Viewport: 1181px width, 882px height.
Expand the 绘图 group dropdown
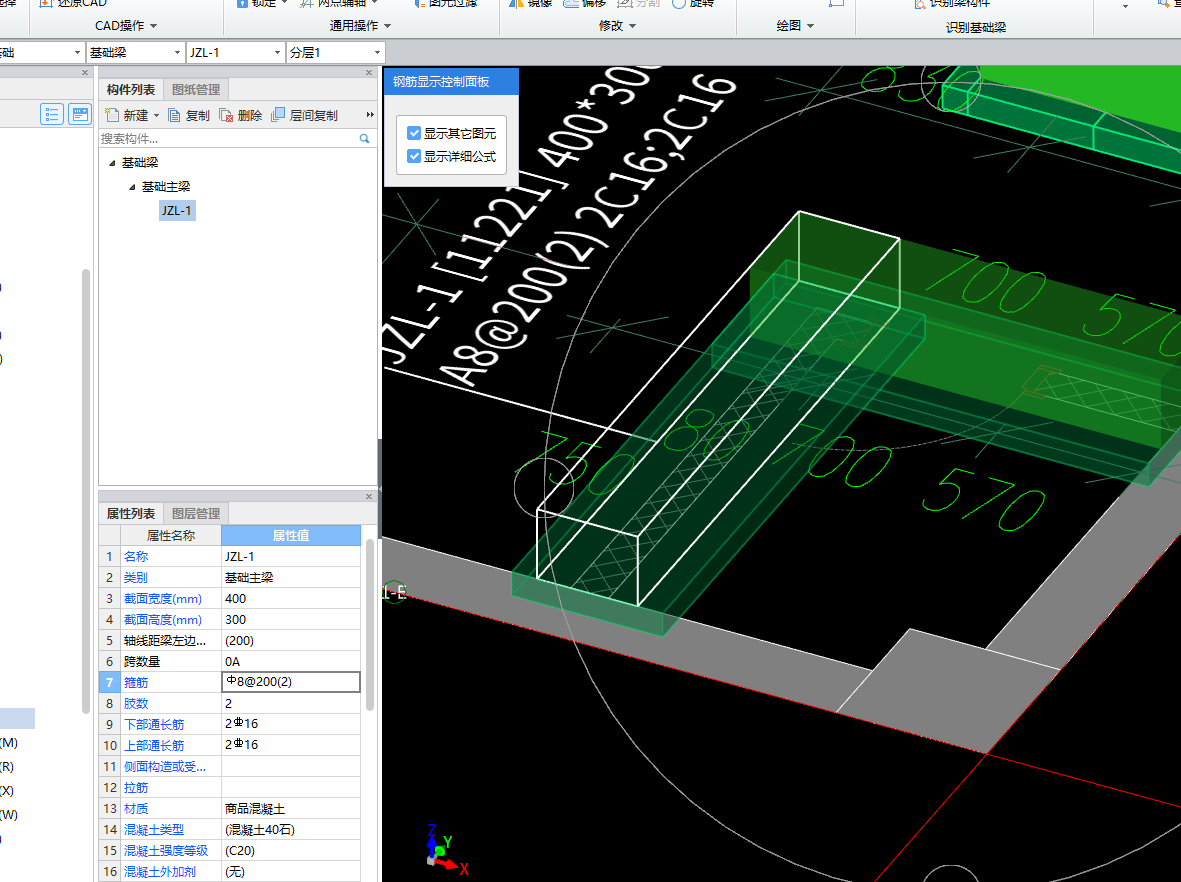(810, 26)
